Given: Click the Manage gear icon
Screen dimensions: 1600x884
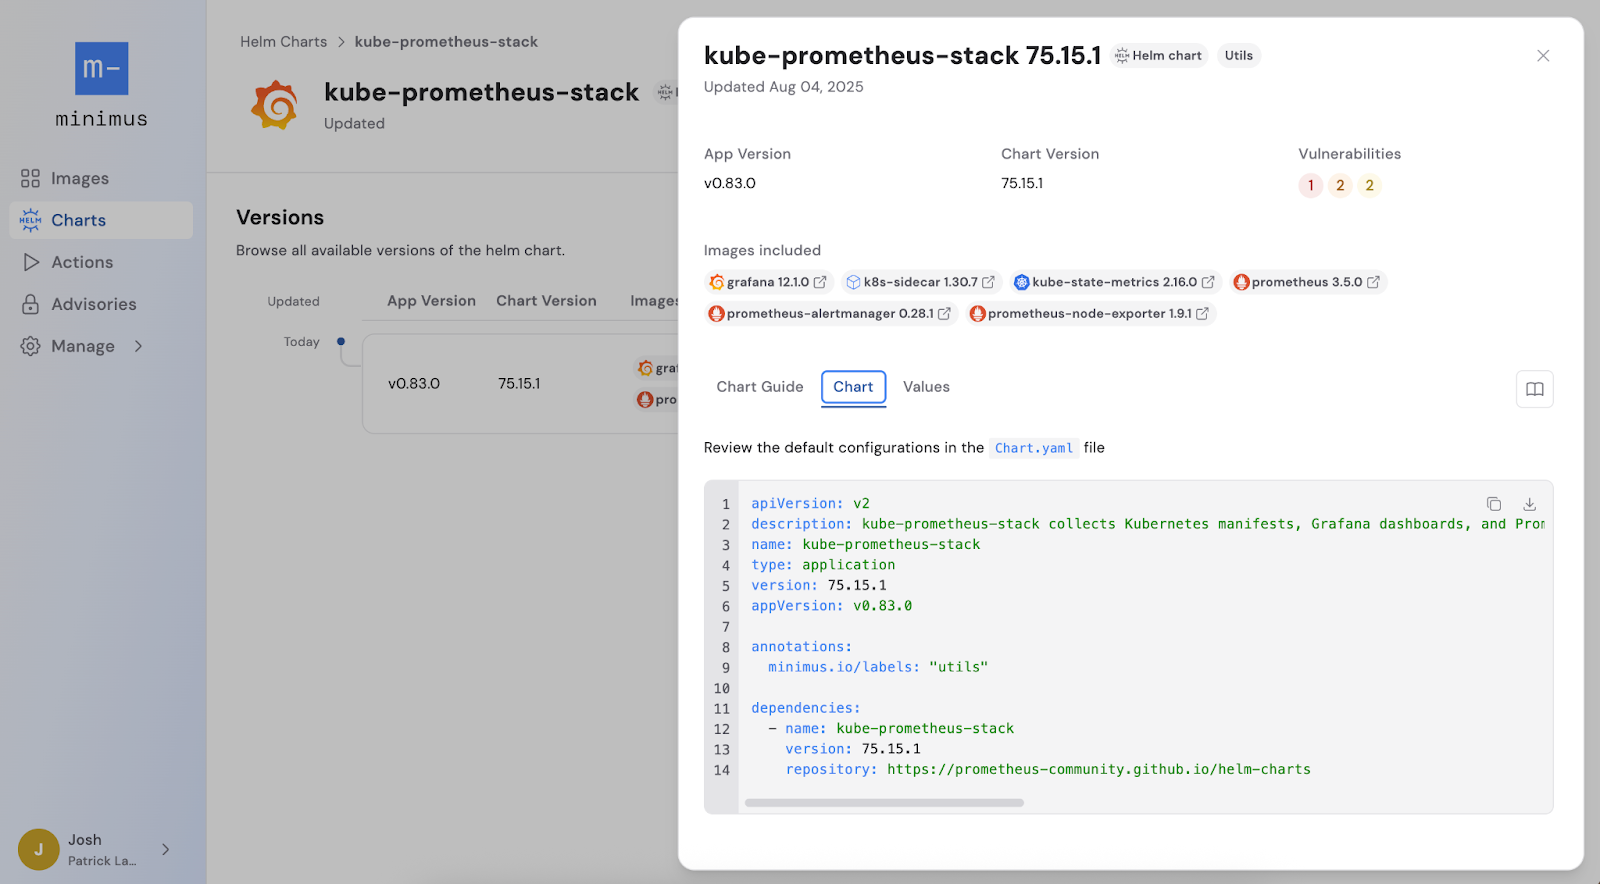Looking at the screenshot, I should pos(31,346).
